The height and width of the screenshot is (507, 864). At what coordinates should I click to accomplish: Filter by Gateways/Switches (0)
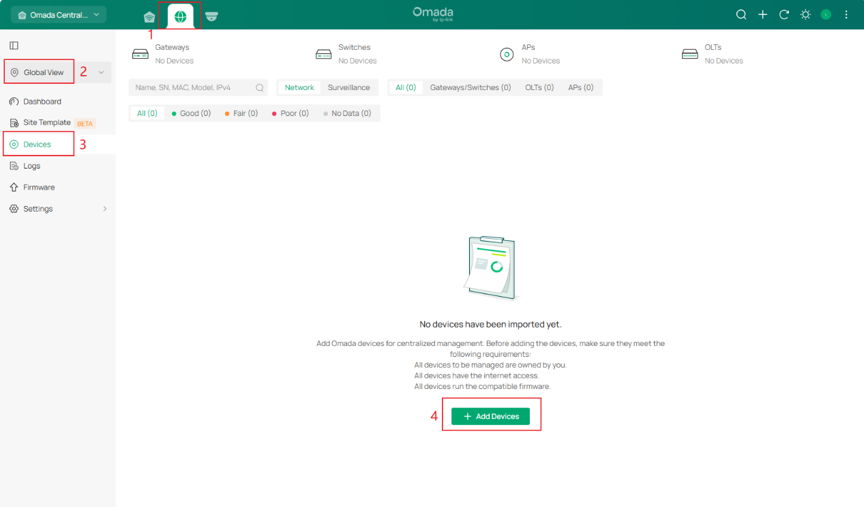[471, 88]
